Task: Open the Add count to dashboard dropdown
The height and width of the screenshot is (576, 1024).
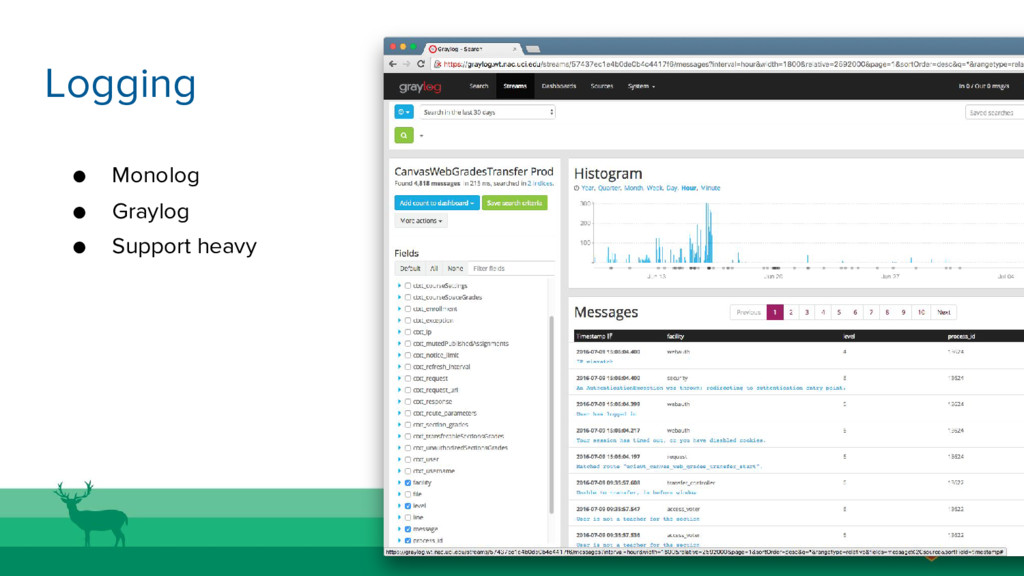Action: (x=436, y=203)
